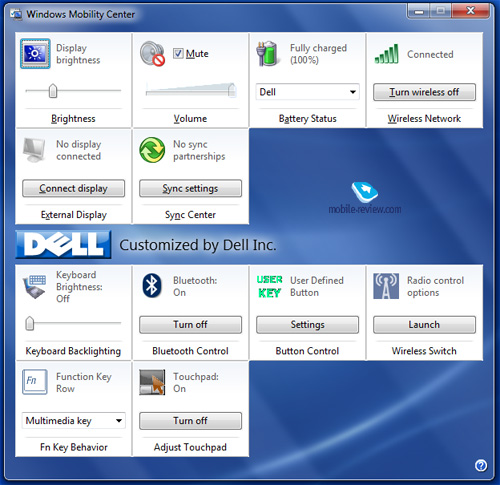
Task: Click the Adjust Touchpad label
Action: pos(190,447)
